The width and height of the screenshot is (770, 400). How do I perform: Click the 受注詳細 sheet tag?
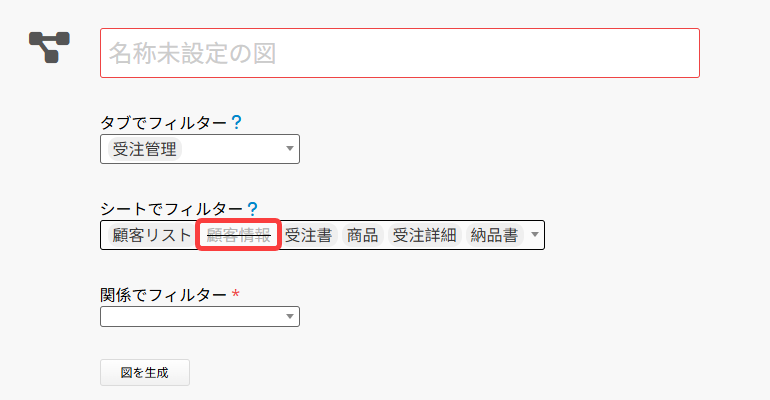424,236
